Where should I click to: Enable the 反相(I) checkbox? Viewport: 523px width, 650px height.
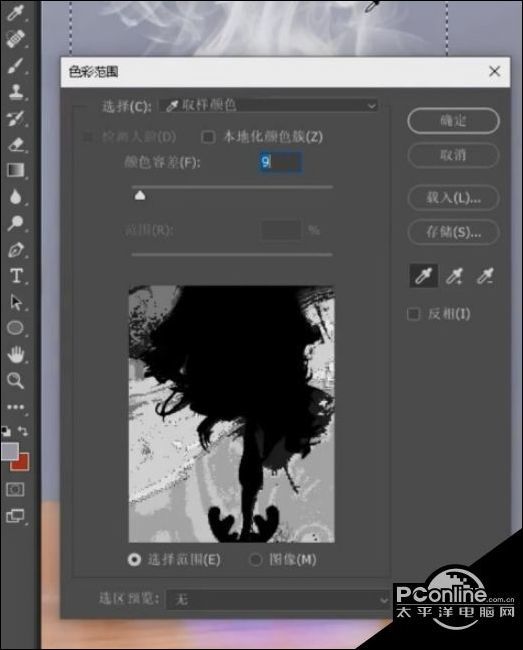pyautogui.click(x=413, y=314)
